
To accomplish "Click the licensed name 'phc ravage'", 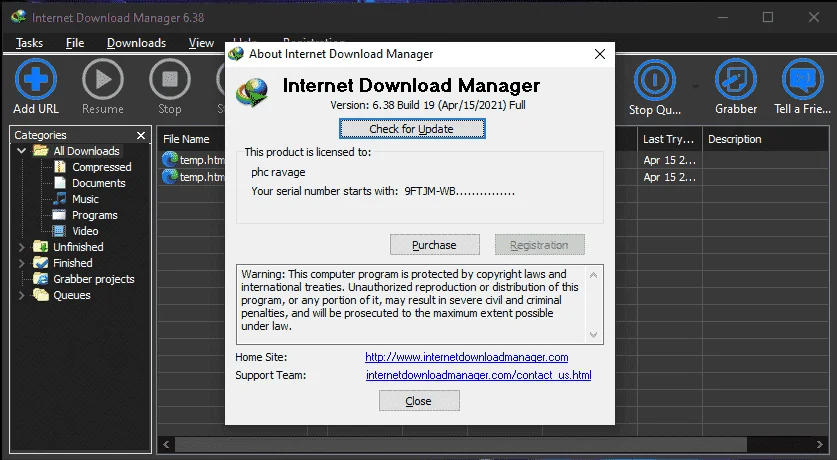I will (x=278, y=172).
